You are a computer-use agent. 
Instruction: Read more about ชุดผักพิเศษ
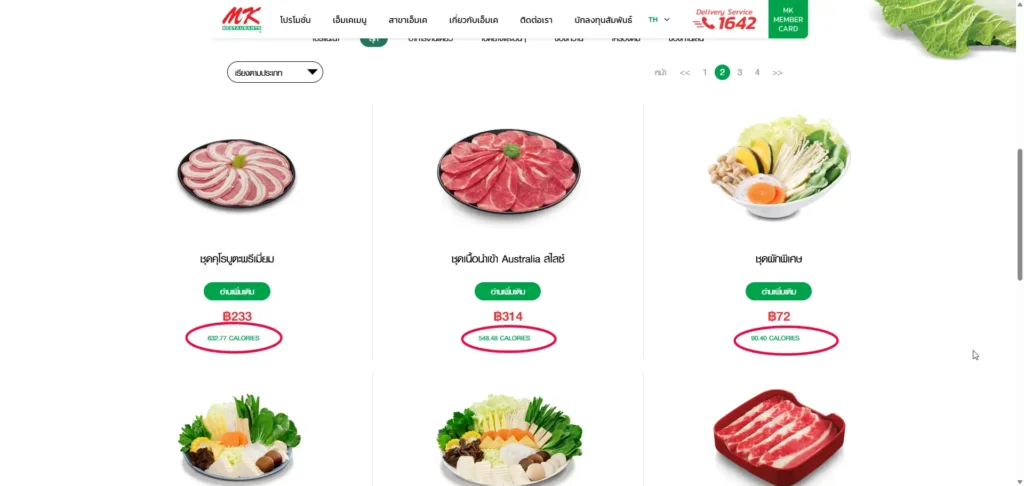[x=778, y=291]
